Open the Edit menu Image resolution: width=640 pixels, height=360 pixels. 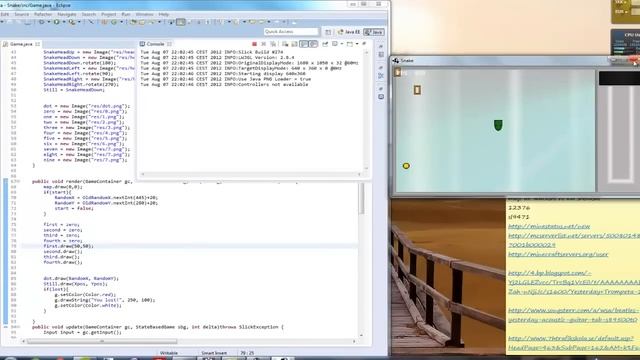(x=5, y=14)
